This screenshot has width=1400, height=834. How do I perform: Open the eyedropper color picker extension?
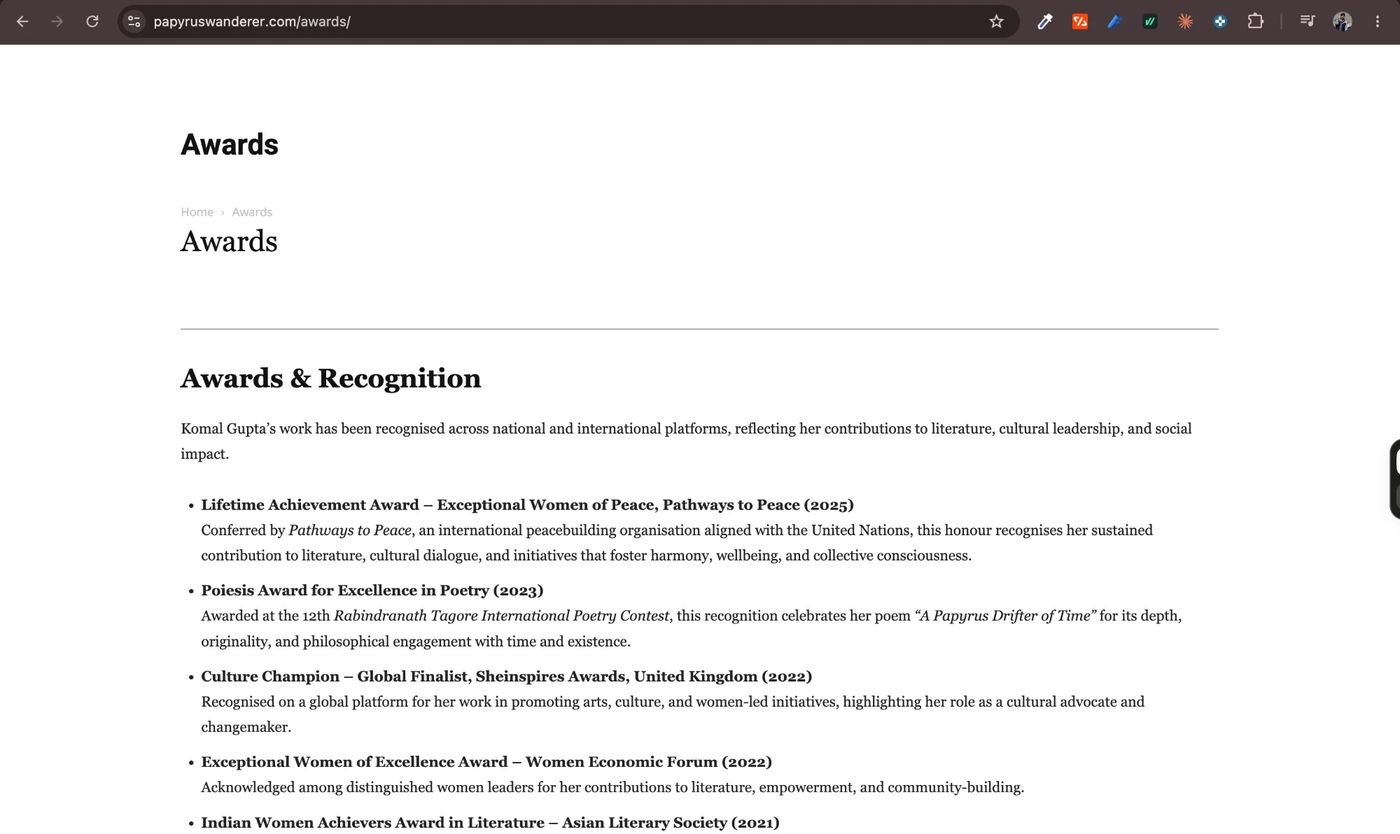coord(1045,21)
